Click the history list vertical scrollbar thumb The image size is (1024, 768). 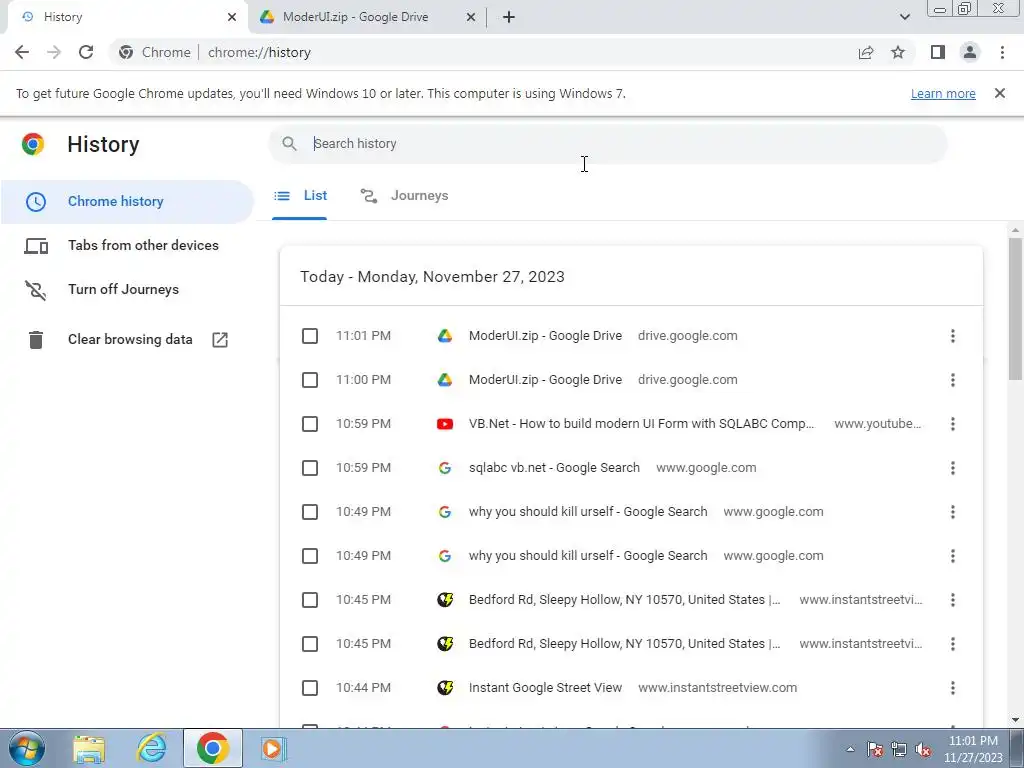[x=1015, y=308]
